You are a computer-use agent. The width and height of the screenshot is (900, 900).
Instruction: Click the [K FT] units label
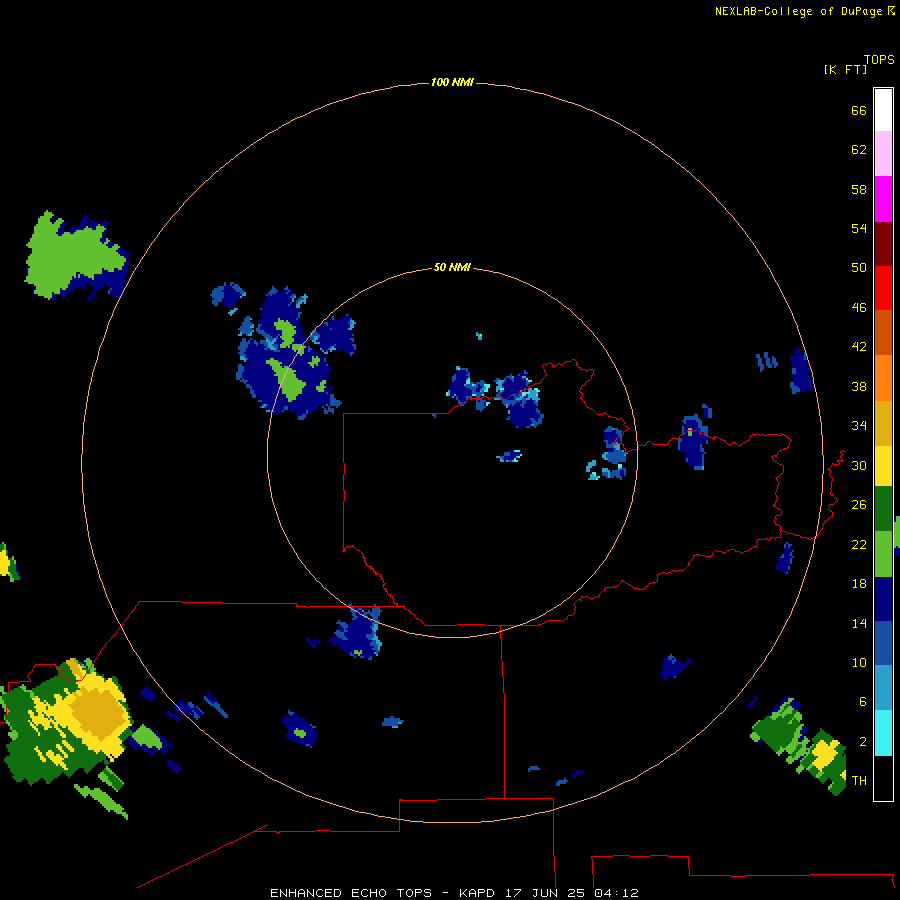(845, 69)
